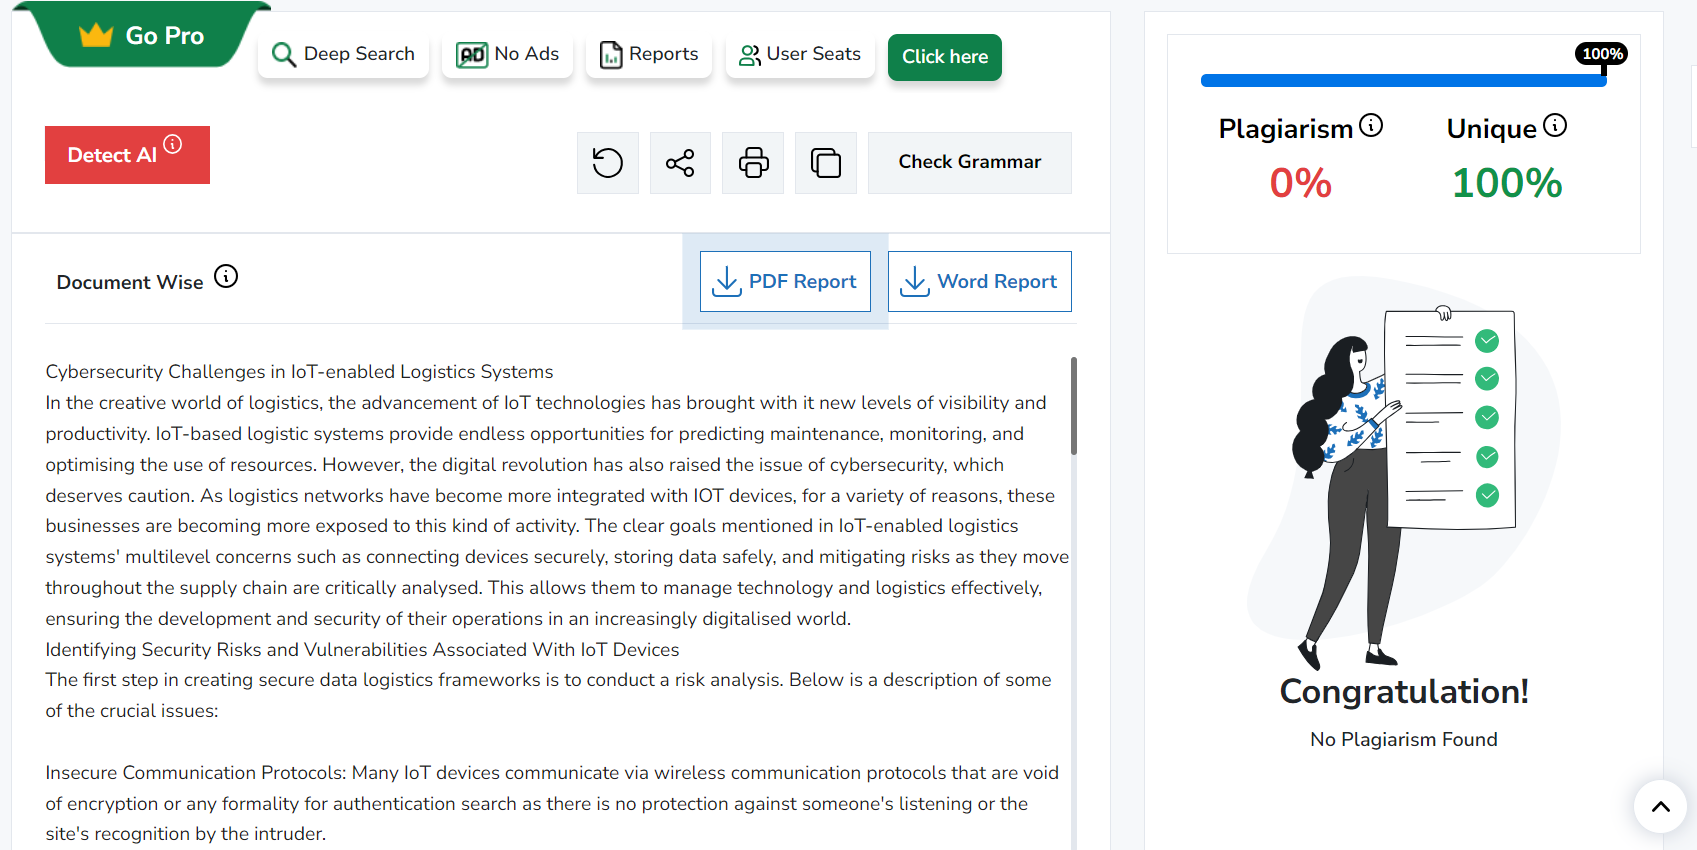Select the No Ads option
This screenshot has height=850, width=1697.
coord(507,54)
